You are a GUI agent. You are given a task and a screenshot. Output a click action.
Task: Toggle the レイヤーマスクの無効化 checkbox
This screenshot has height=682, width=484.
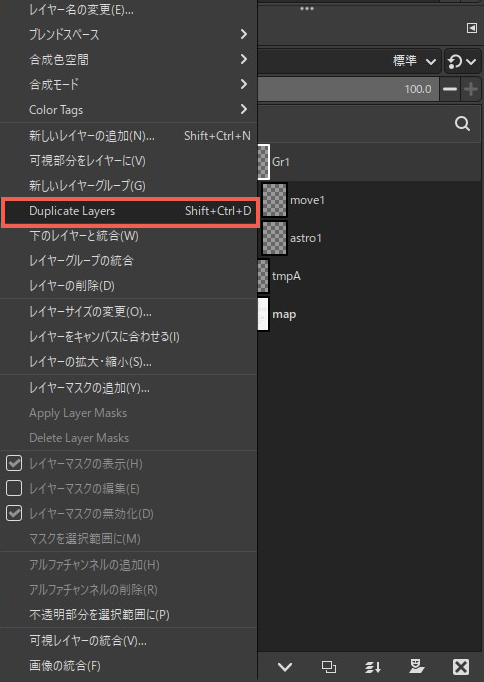pos(14,514)
